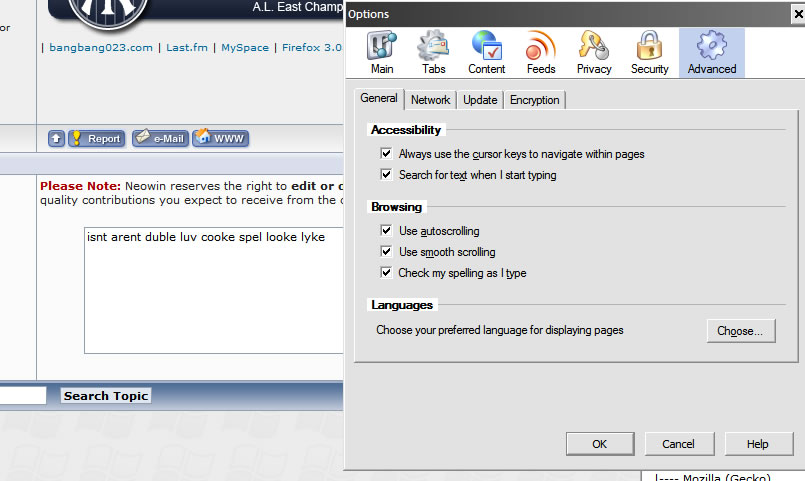Toggle Check my spelling as I type

click(386, 273)
